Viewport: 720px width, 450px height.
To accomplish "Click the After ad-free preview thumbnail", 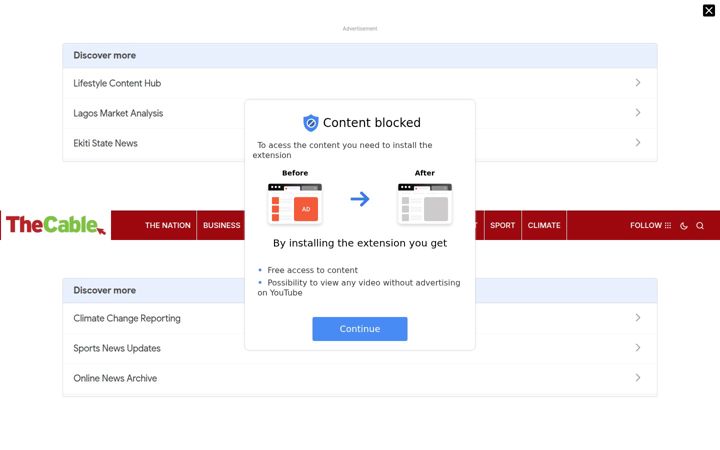I will pyautogui.click(x=425, y=203).
